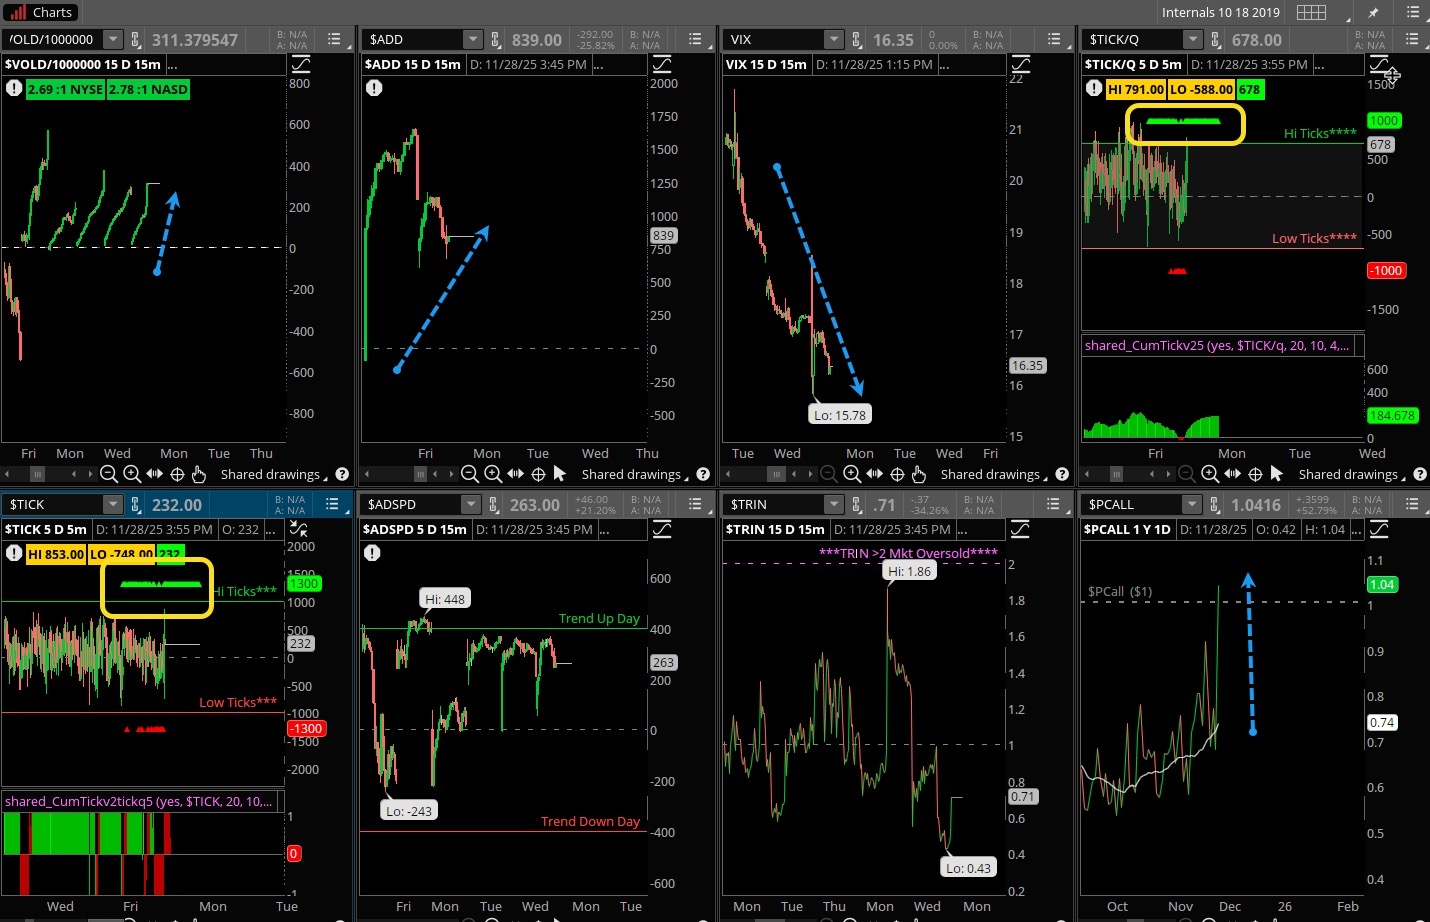Toggle the symbol link on $TICK chart
The height and width of the screenshot is (922, 1430).
(x=135, y=505)
